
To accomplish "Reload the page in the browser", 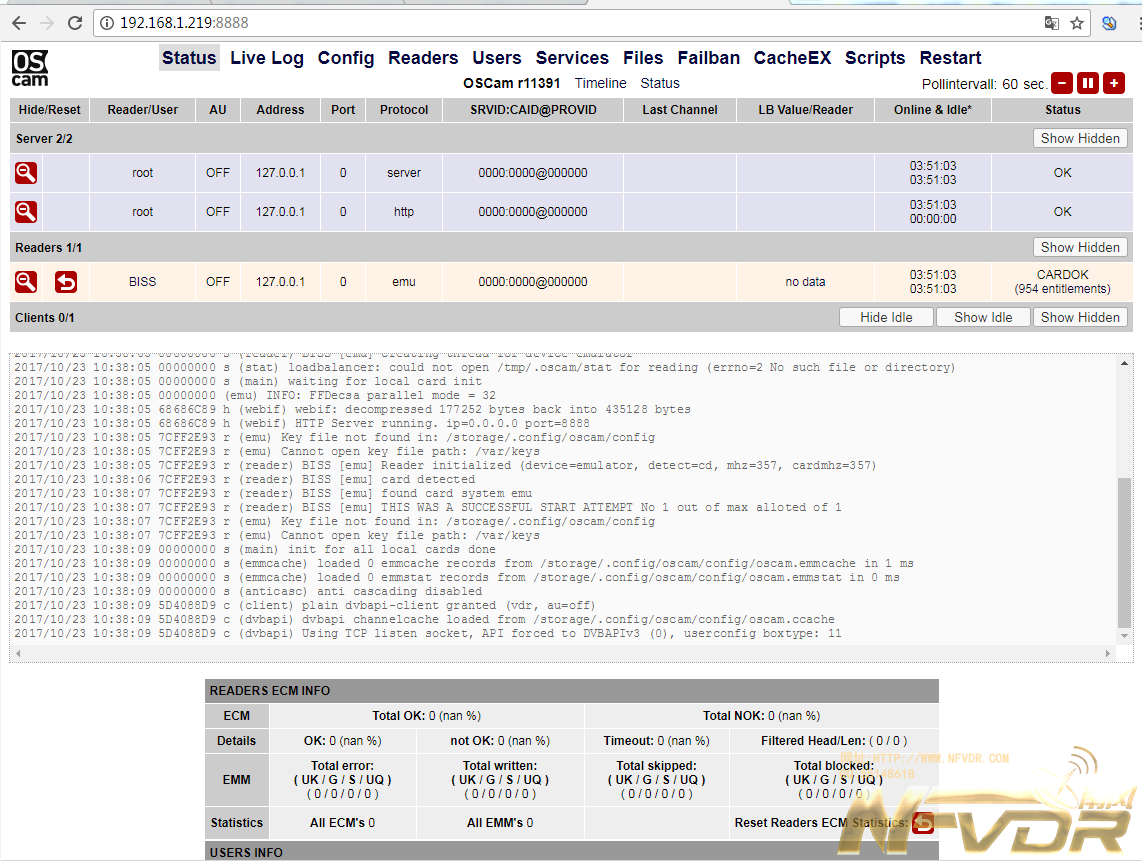I will (x=75, y=23).
